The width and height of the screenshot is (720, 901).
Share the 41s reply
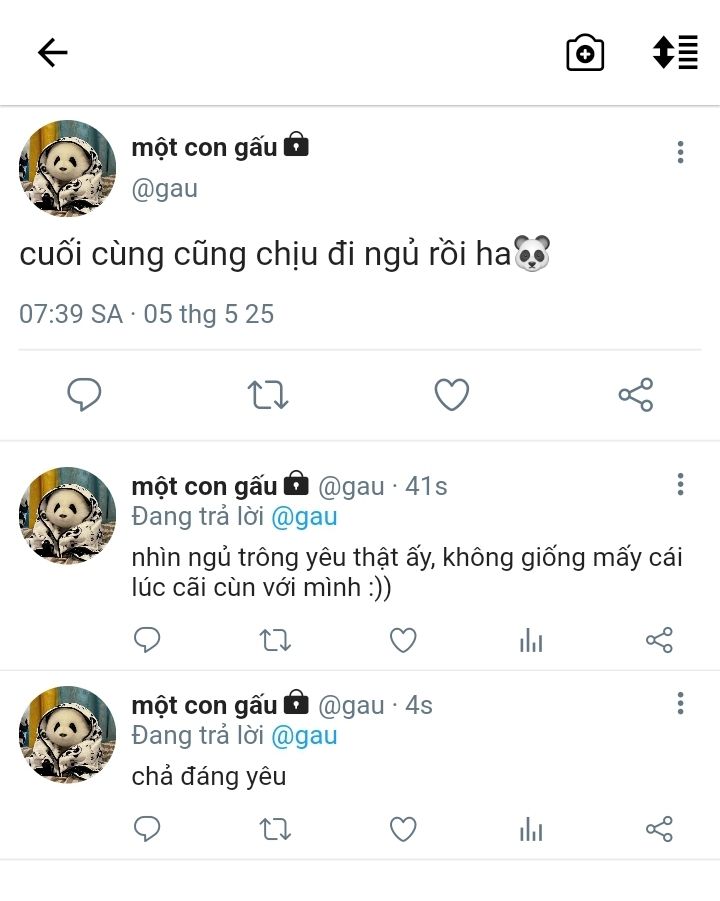click(659, 640)
